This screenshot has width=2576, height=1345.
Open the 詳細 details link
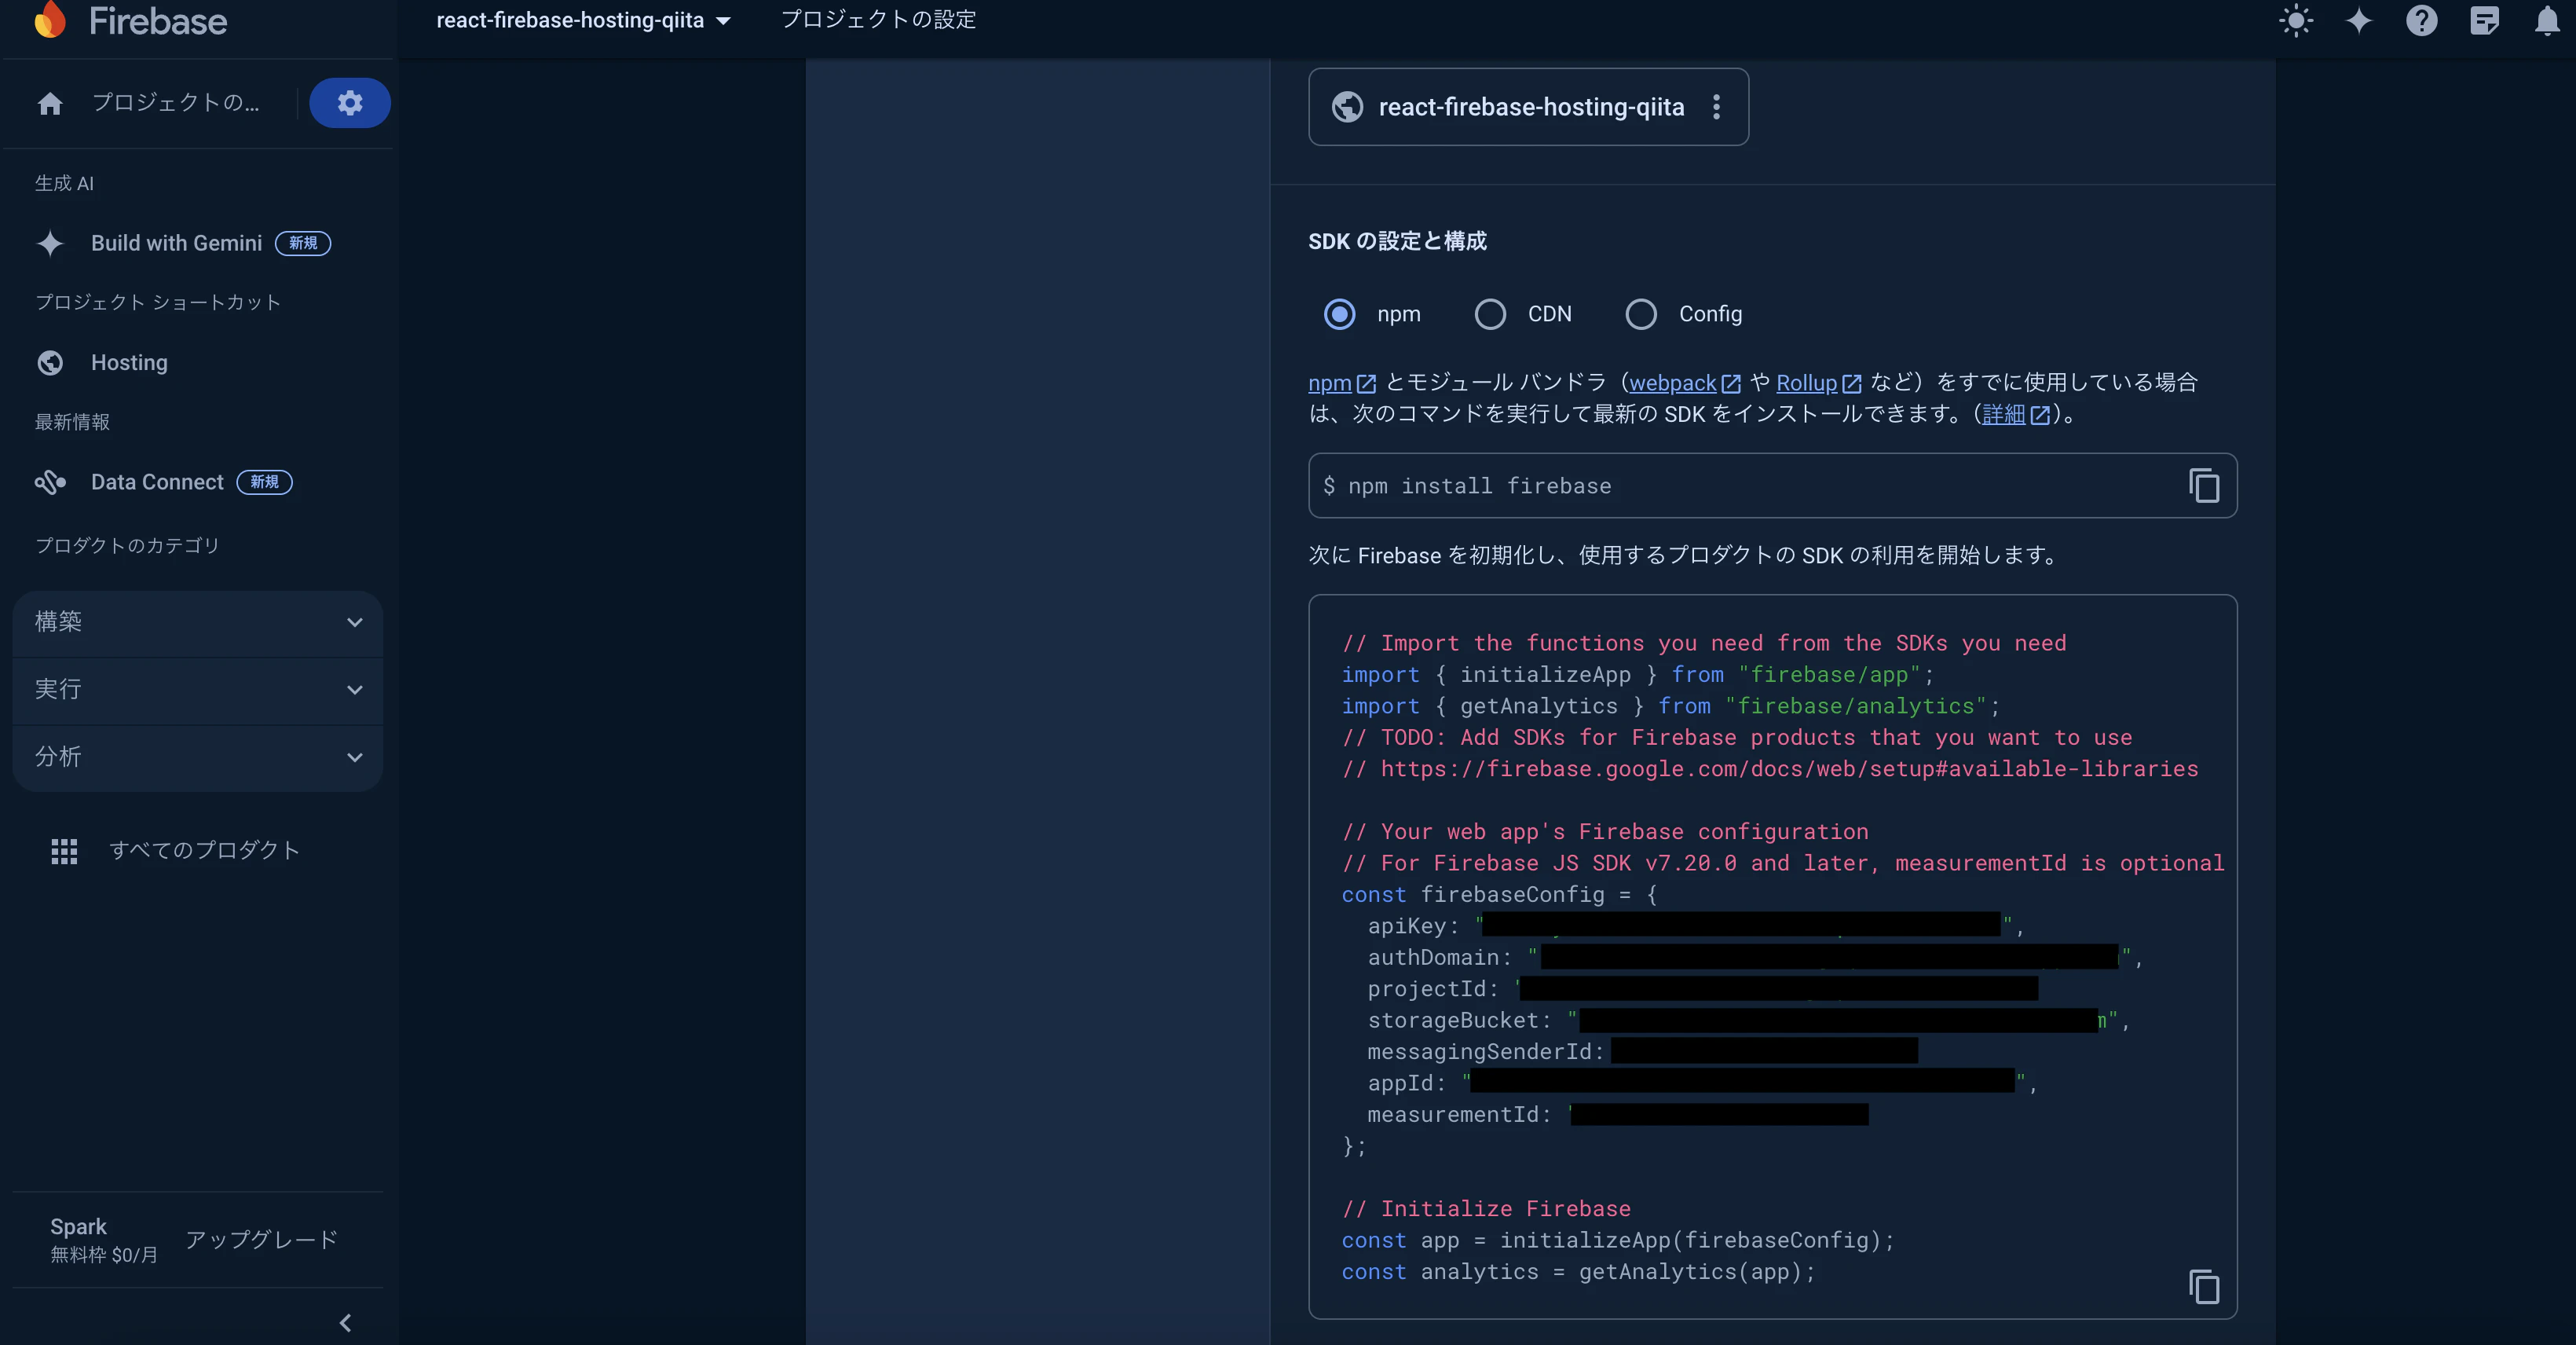(2015, 414)
